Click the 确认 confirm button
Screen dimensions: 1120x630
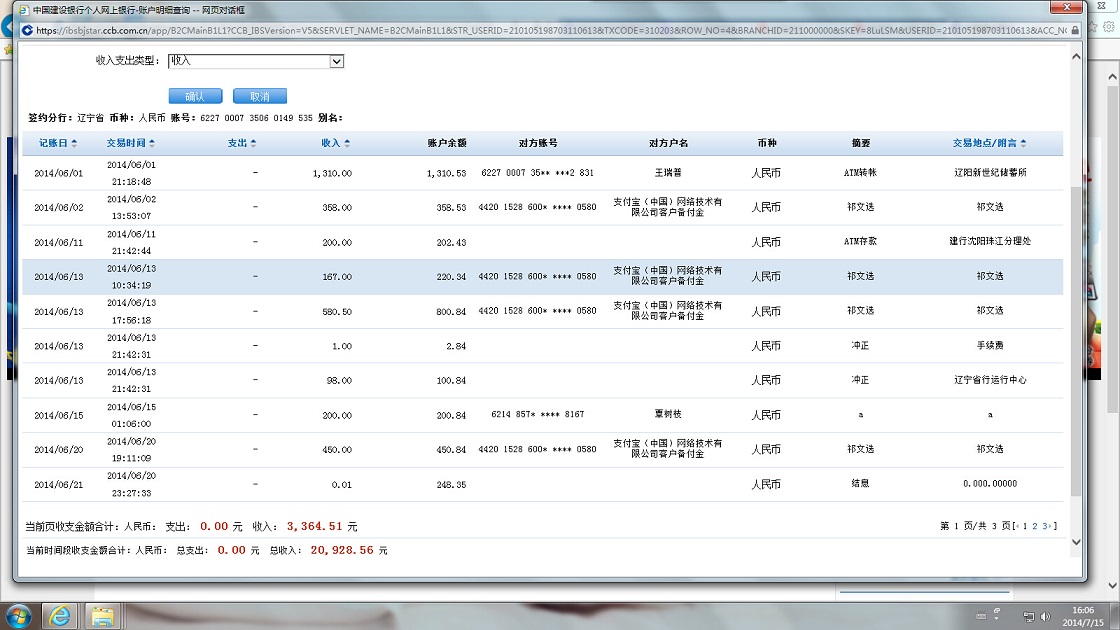tap(195, 96)
